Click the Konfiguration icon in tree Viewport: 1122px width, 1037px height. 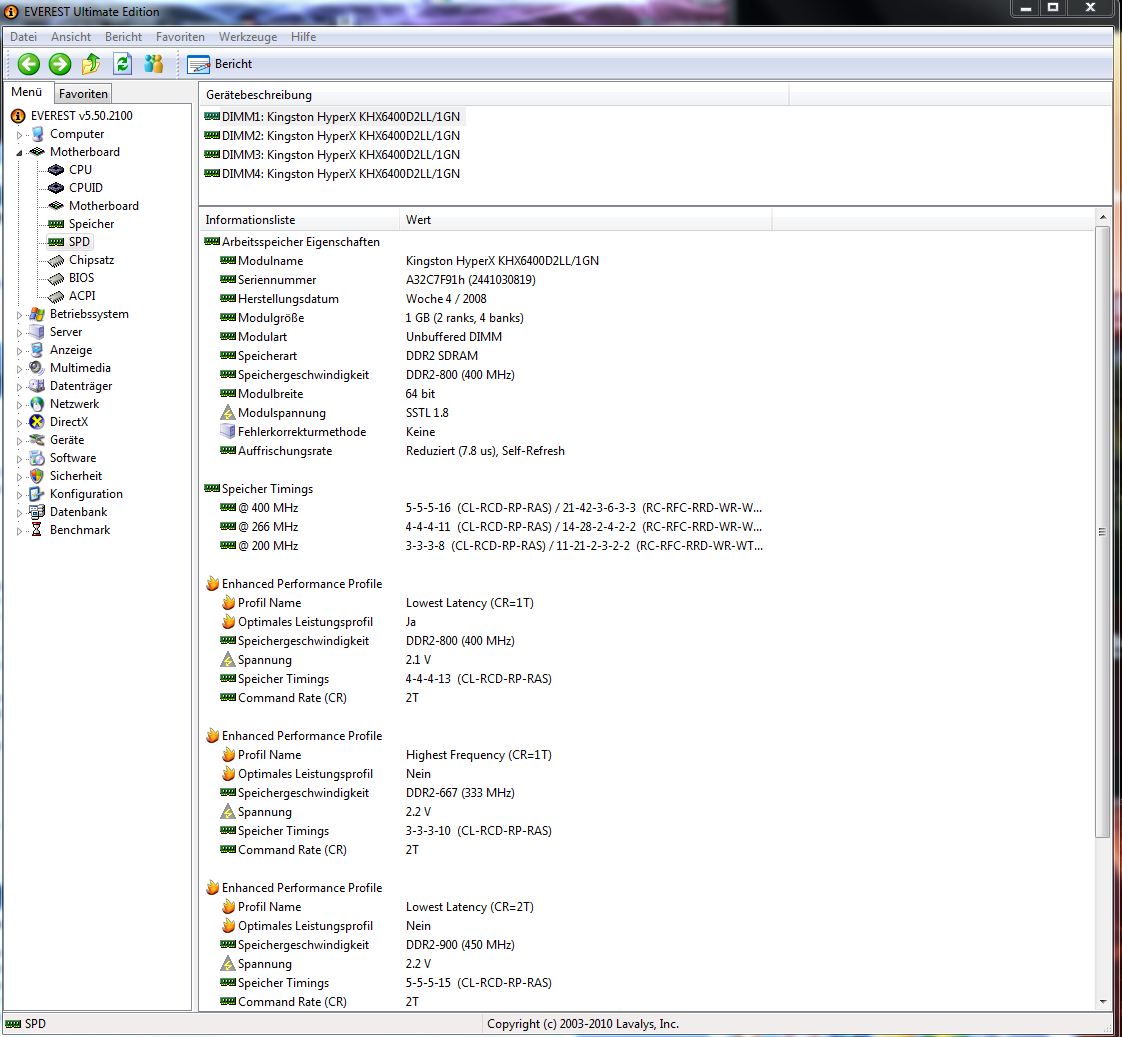tap(36, 494)
